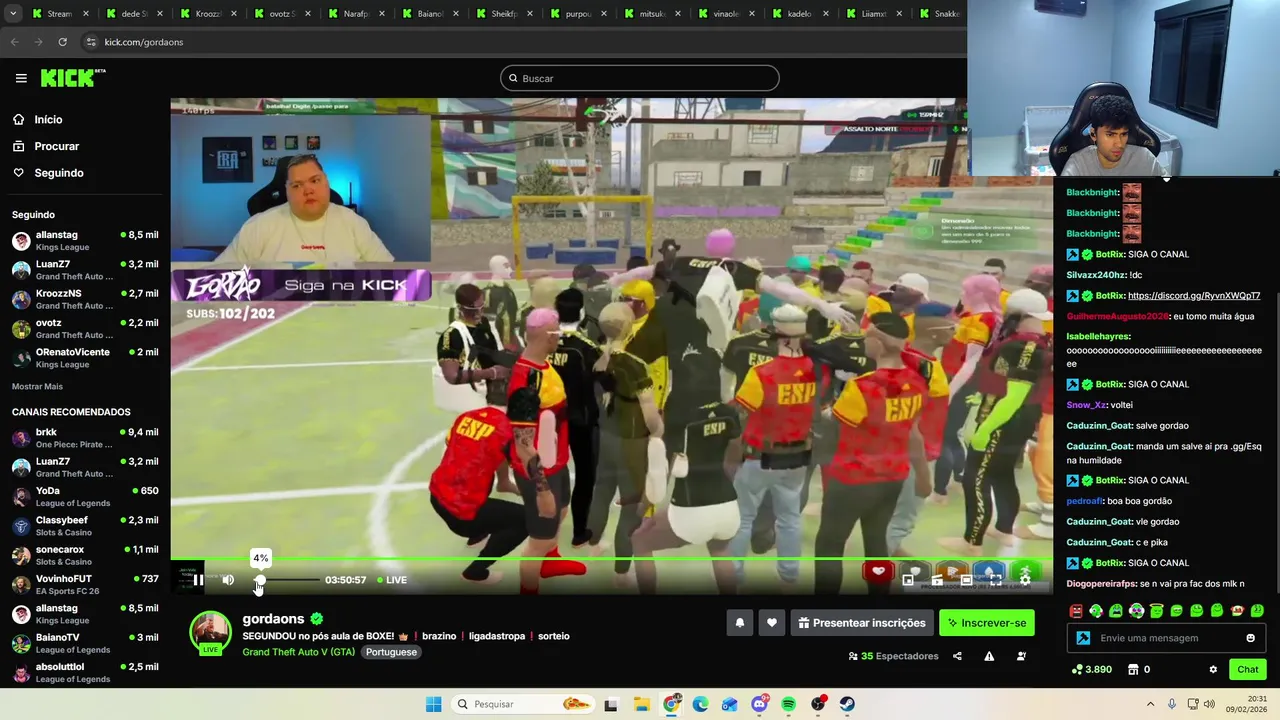1280x720 pixels.
Task: Switch to the kadelo browser tab
Action: (802, 14)
